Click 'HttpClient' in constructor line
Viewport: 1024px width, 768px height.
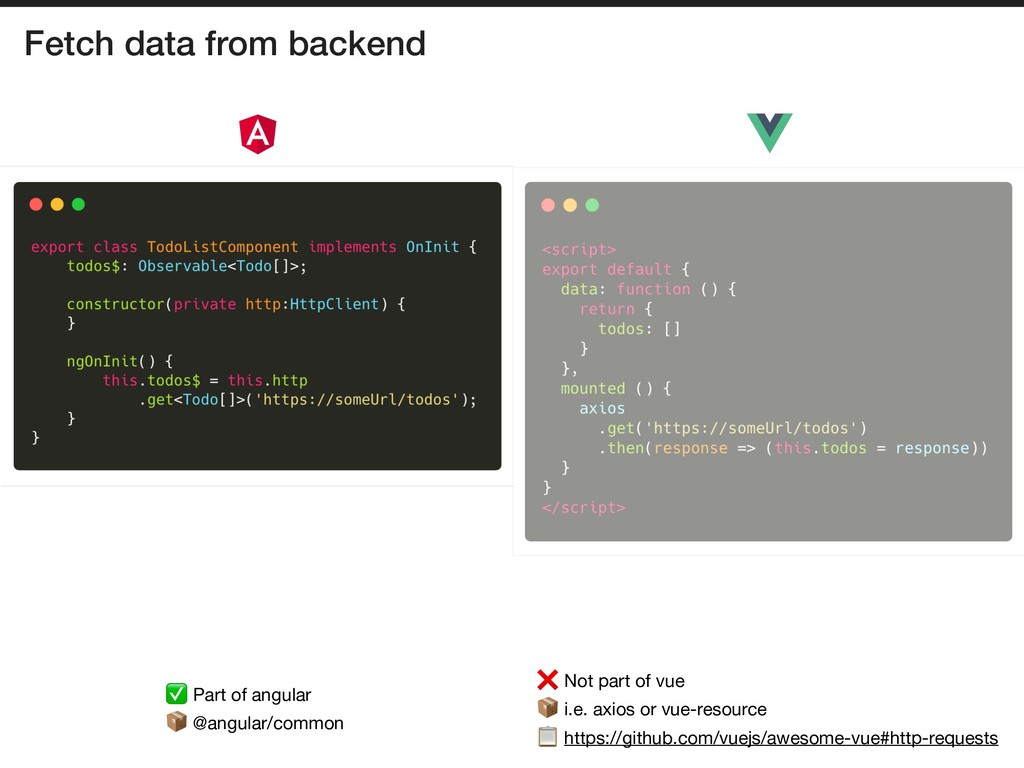pyautogui.click(x=334, y=304)
